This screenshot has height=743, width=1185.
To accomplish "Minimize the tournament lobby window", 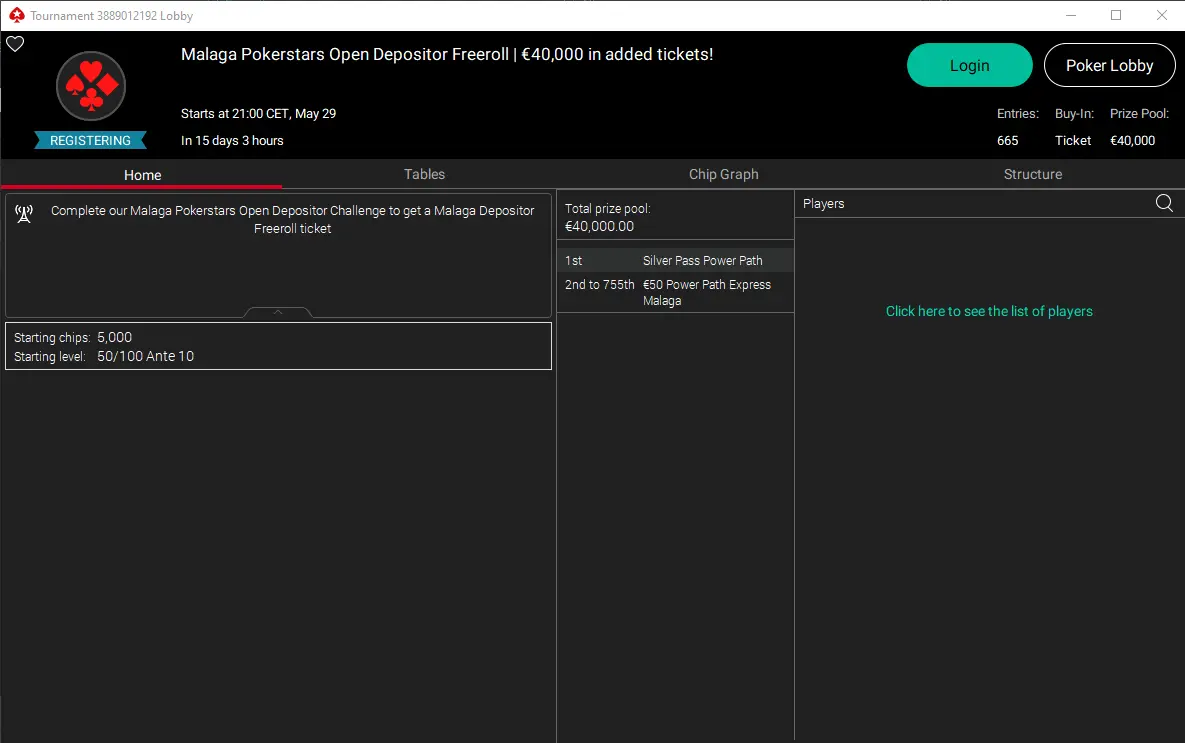I will coord(1070,15).
